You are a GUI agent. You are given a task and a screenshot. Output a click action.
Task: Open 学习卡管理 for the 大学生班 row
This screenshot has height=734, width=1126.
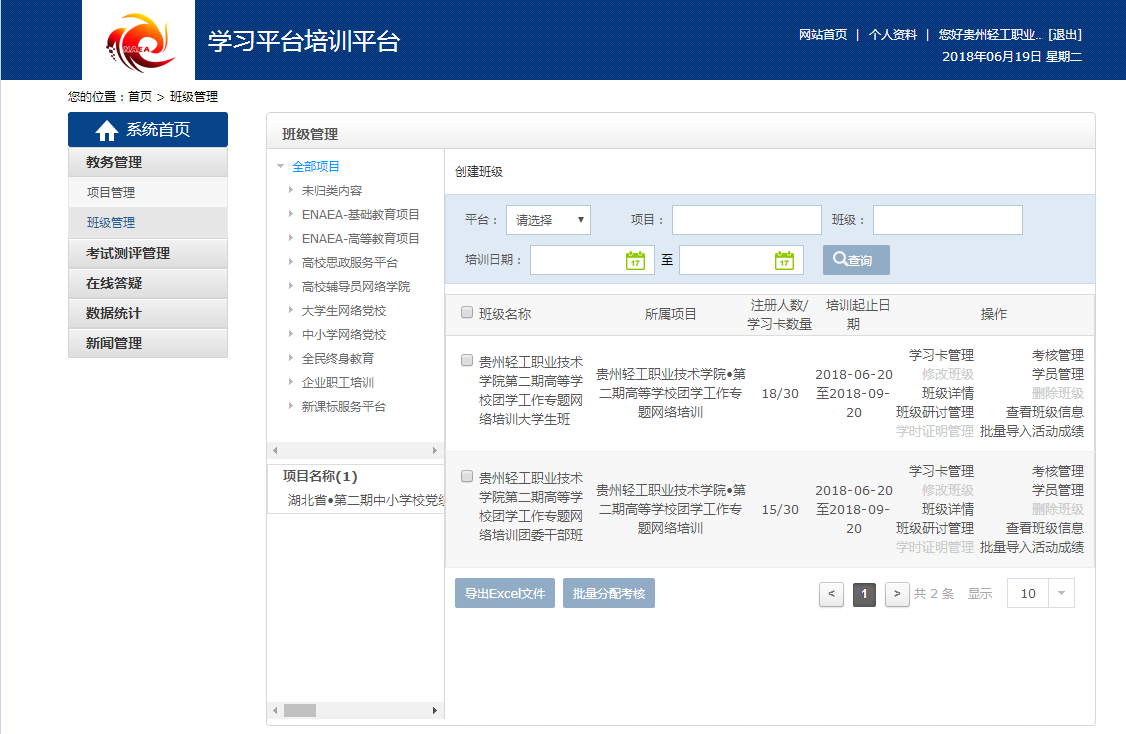(941, 356)
